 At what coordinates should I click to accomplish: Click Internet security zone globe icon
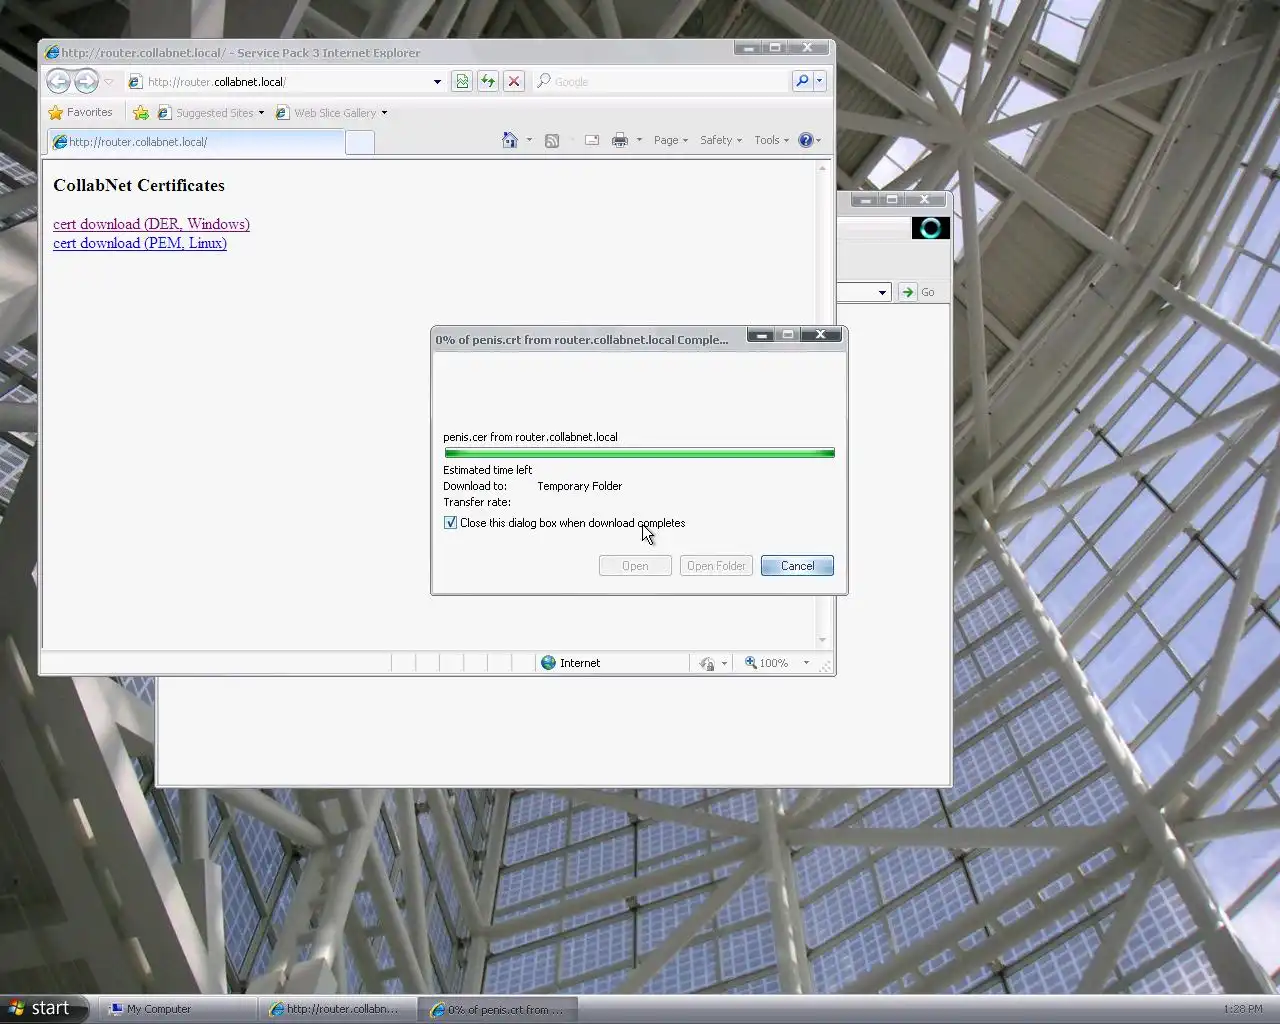[x=548, y=663]
